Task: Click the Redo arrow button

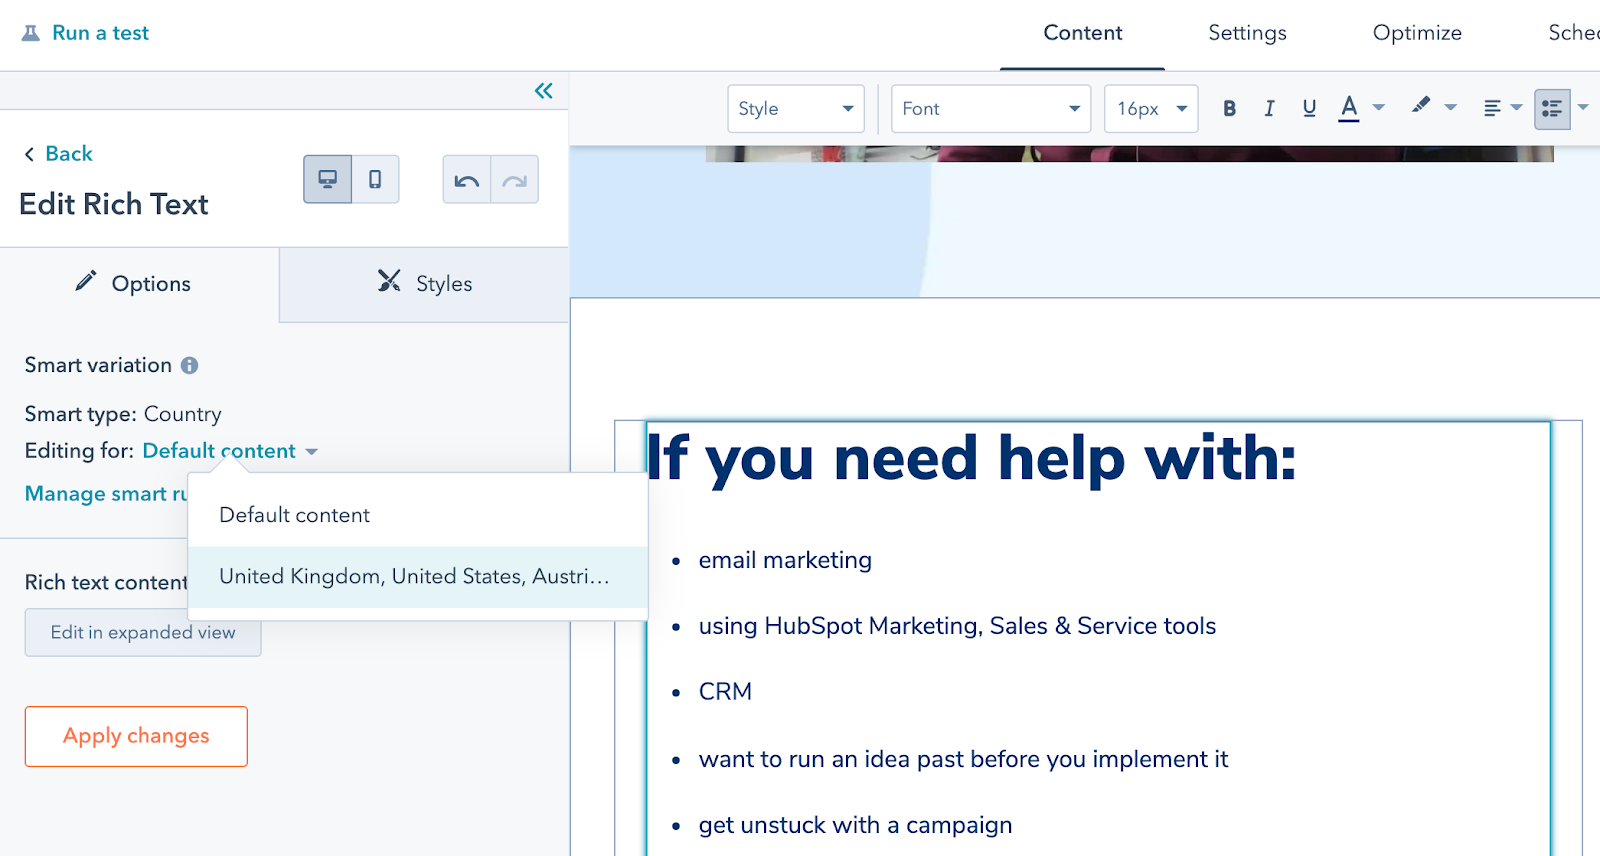Action: (x=515, y=180)
